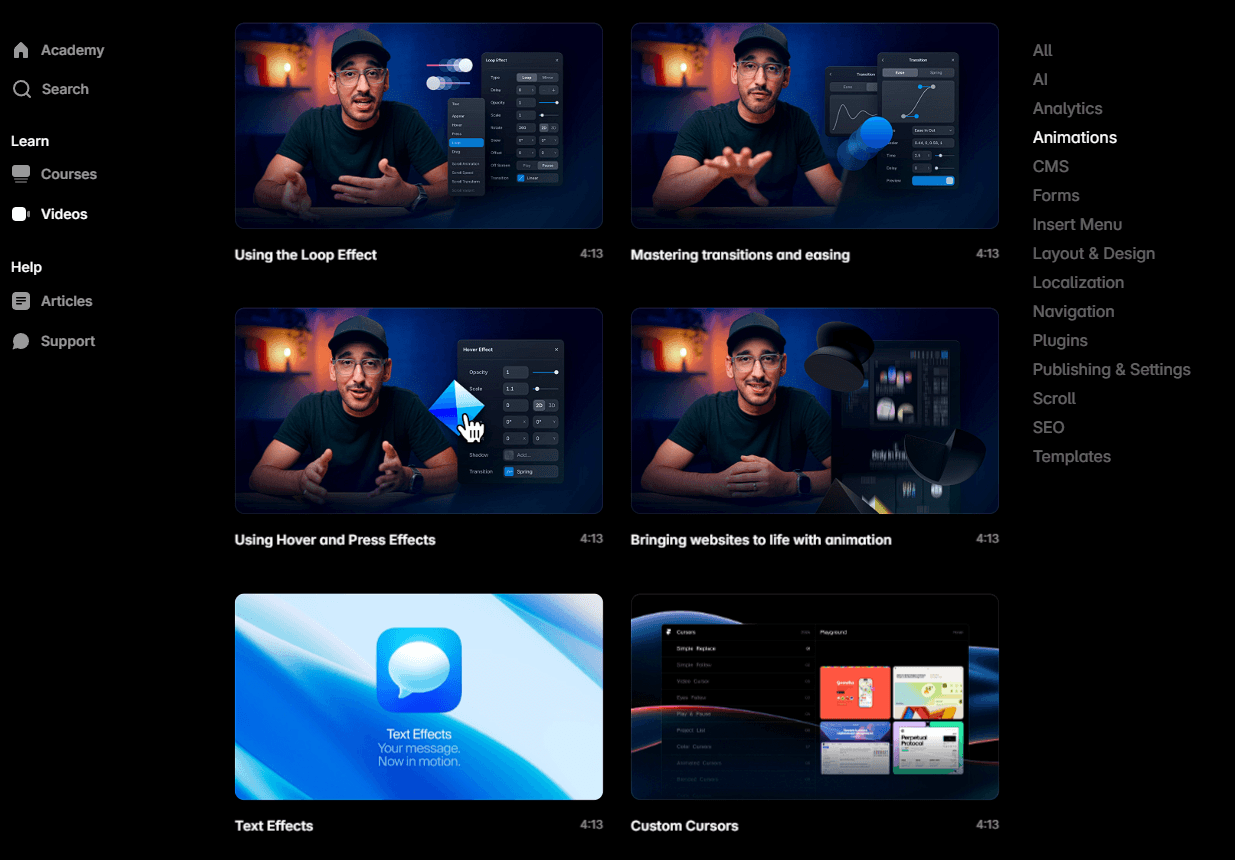Click the Videos camera icon
The width and height of the screenshot is (1235, 860).
coord(21,214)
